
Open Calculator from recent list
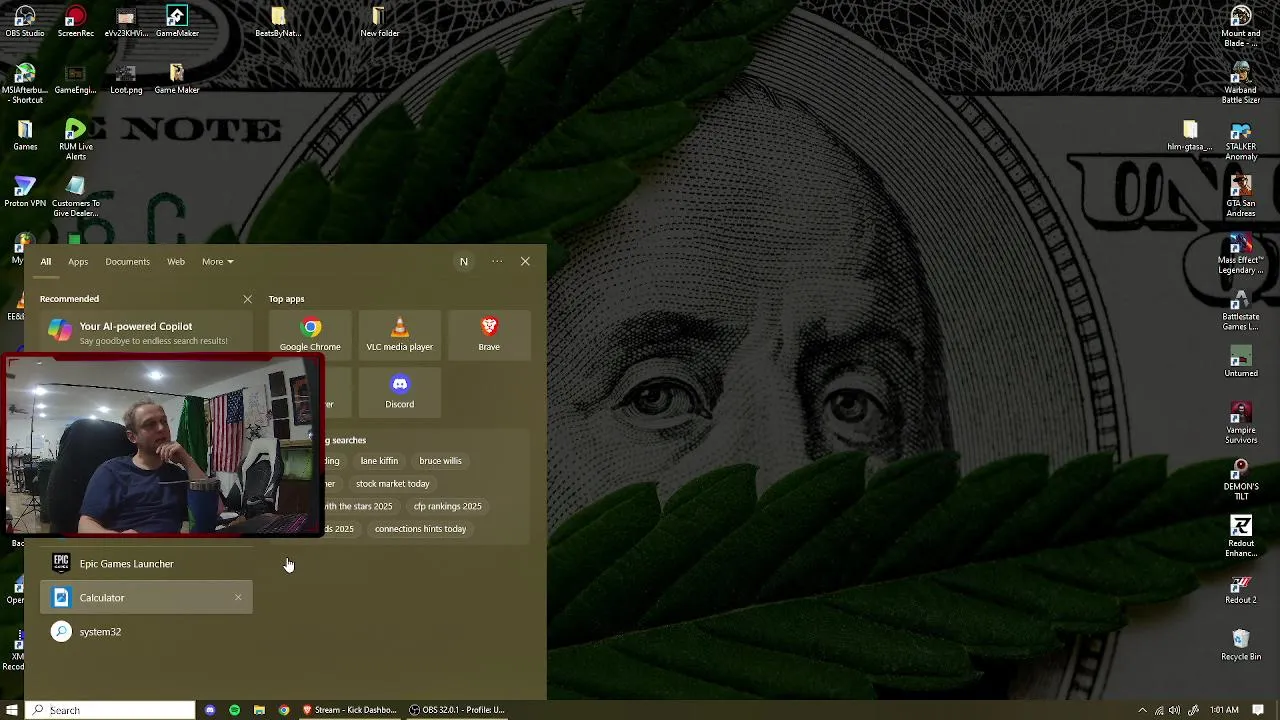click(x=146, y=598)
